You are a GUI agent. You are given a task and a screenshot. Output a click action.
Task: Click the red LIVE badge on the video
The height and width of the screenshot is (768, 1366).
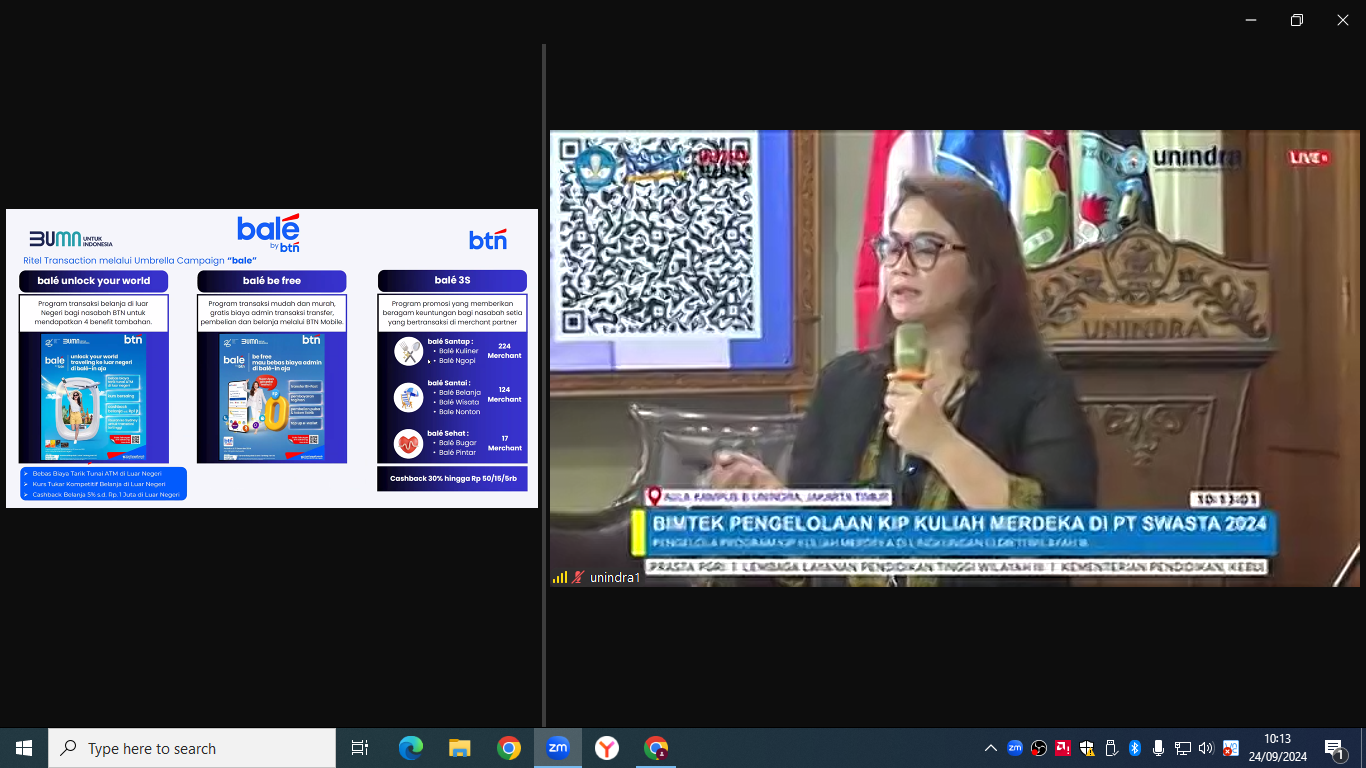(1309, 157)
